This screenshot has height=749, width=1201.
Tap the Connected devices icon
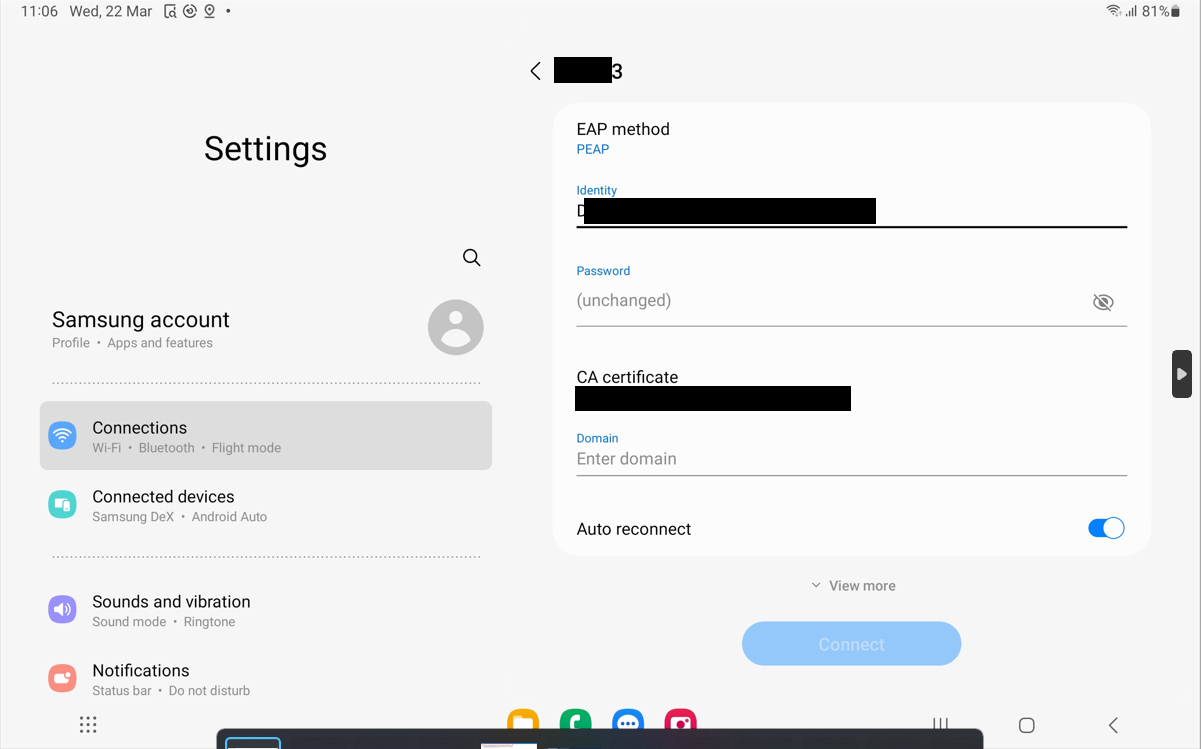pos(62,504)
